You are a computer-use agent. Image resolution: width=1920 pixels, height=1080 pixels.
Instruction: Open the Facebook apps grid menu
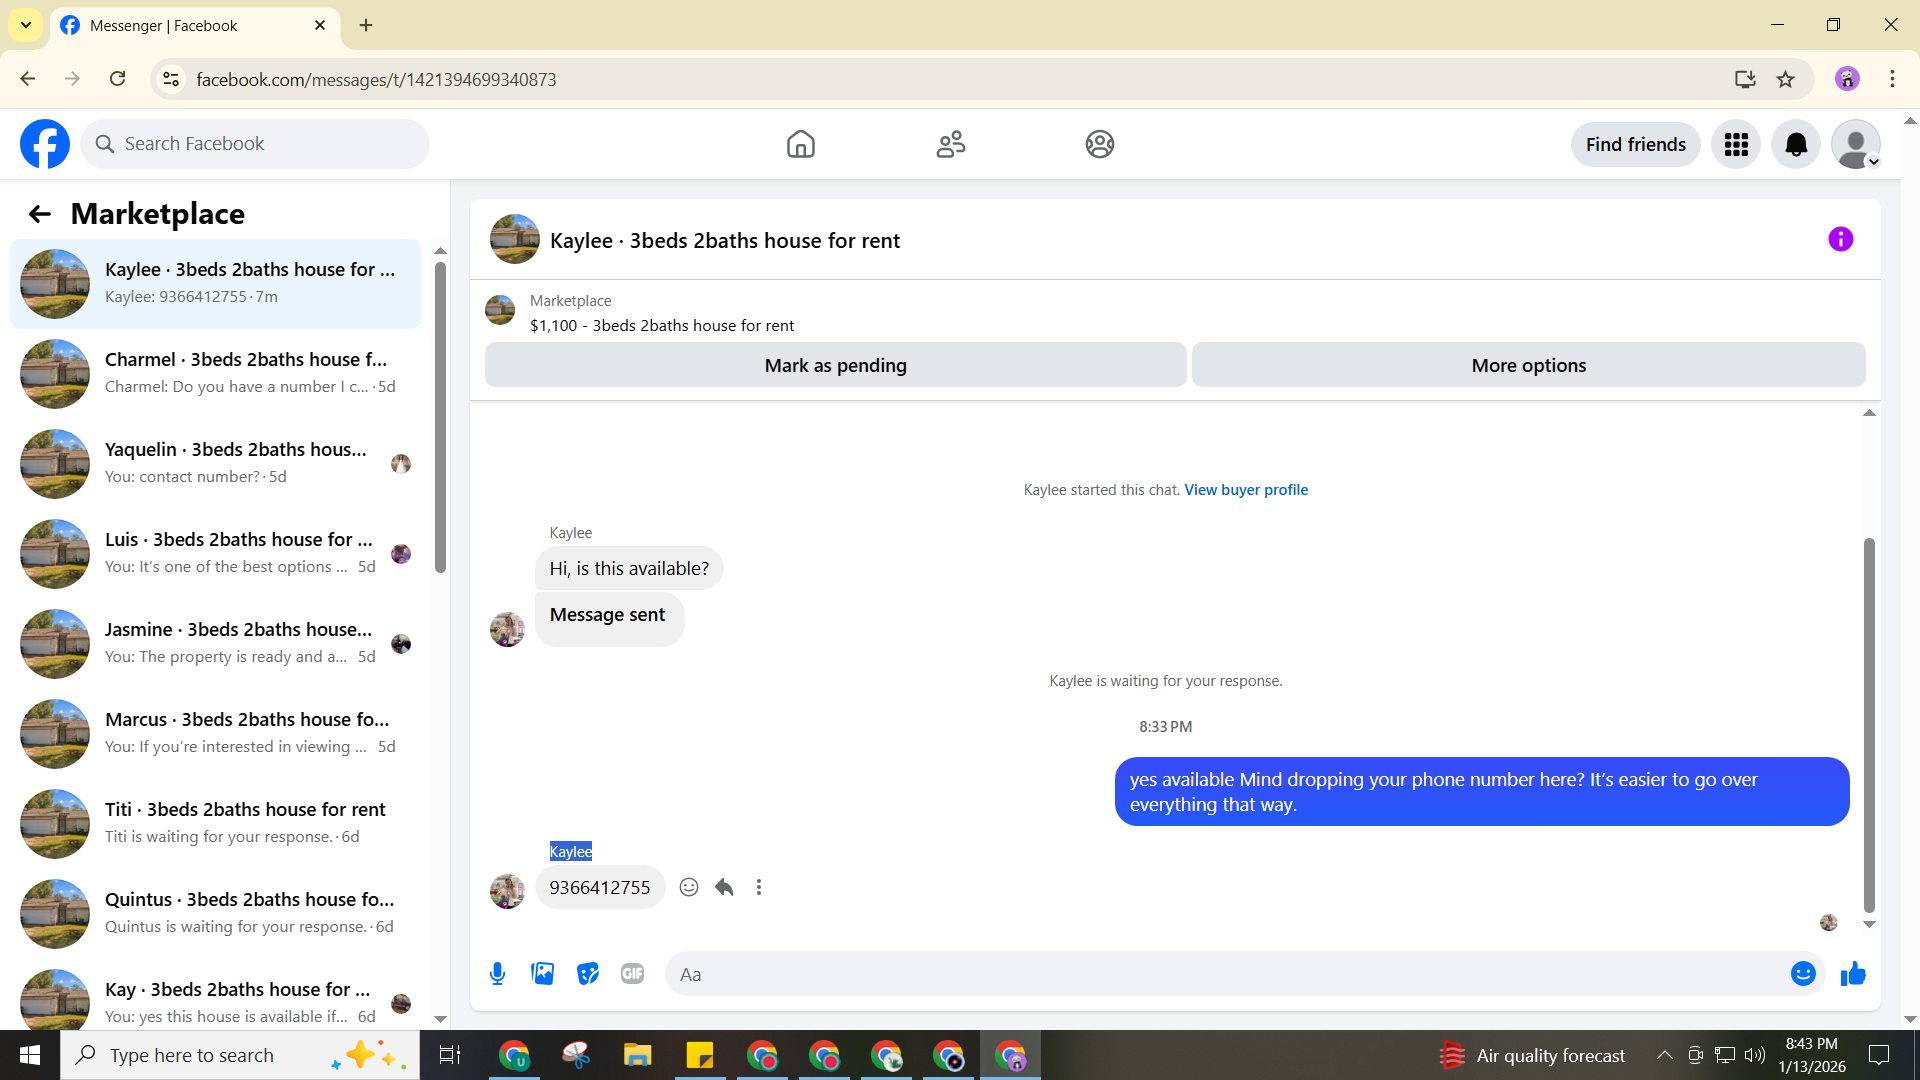1736,145
